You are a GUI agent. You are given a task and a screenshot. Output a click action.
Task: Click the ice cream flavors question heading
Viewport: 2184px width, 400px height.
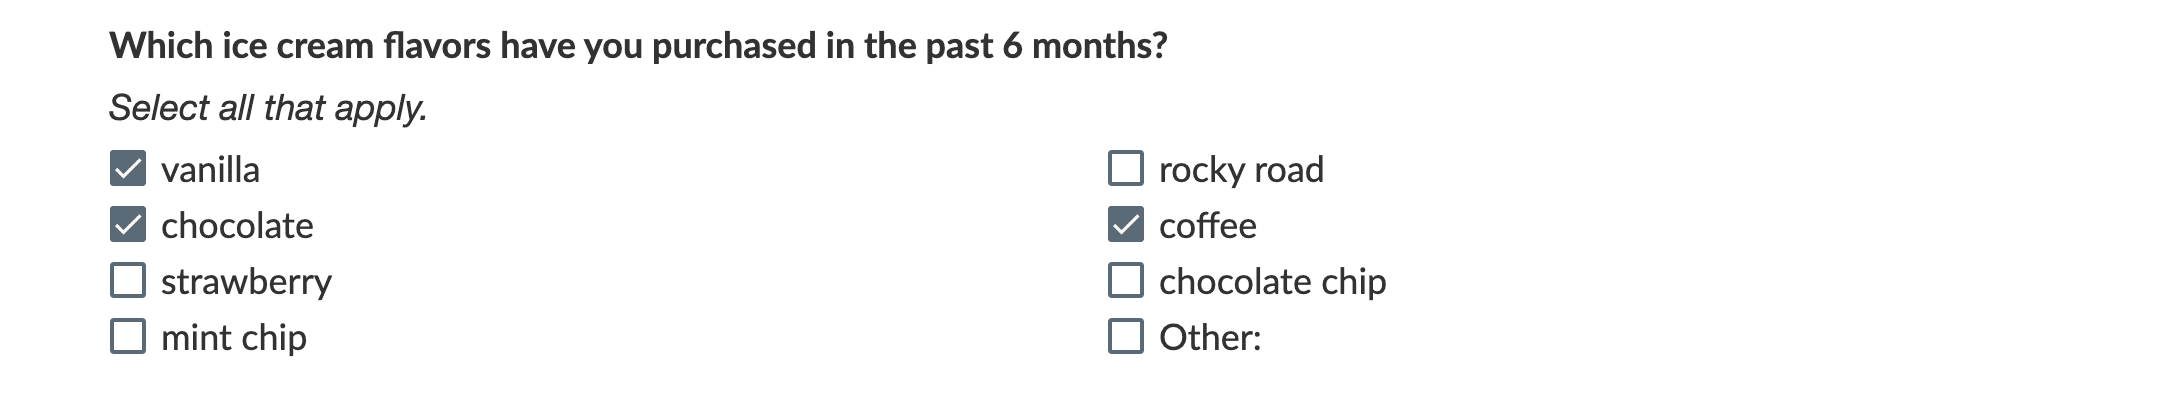point(638,46)
